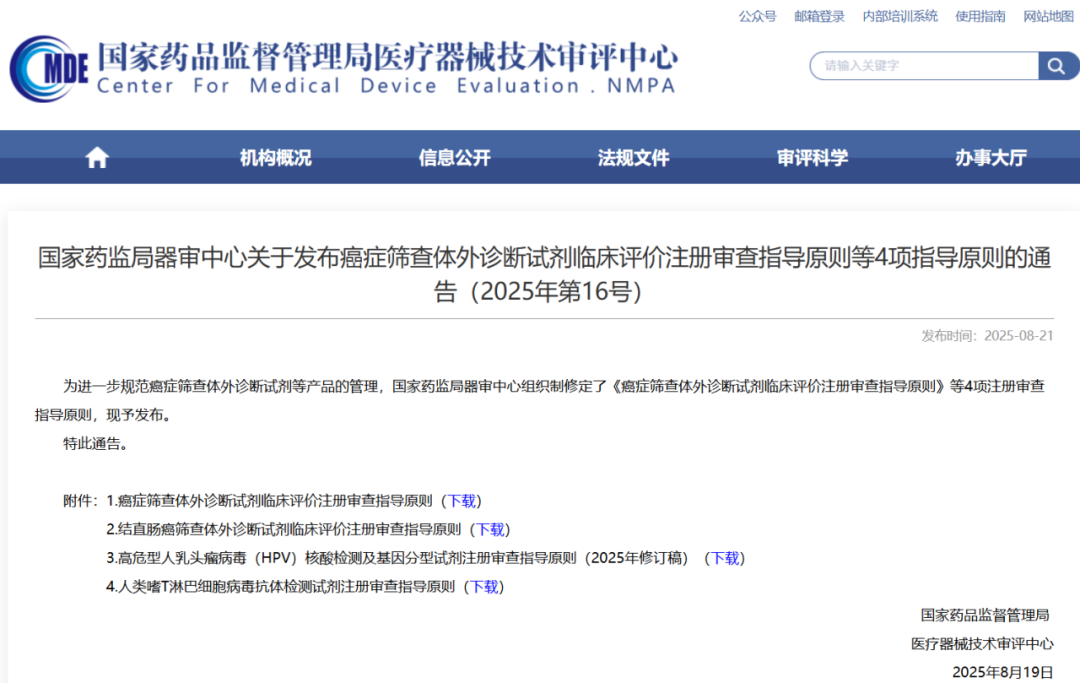Click the English subtitle Center For Medical Device Evaluation
The width and height of the screenshot is (1080, 683).
point(386,86)
